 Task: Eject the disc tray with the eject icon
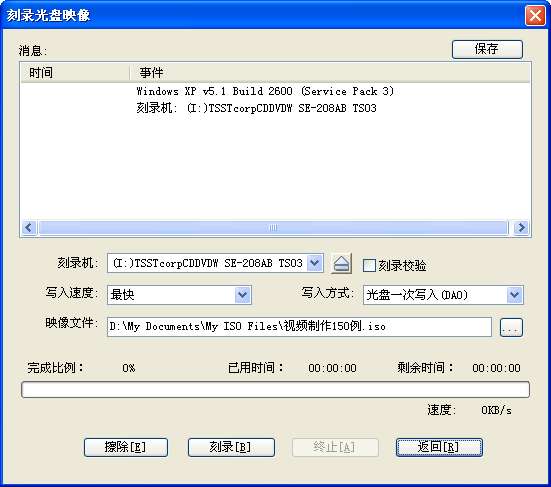click(x=341, y=264)
